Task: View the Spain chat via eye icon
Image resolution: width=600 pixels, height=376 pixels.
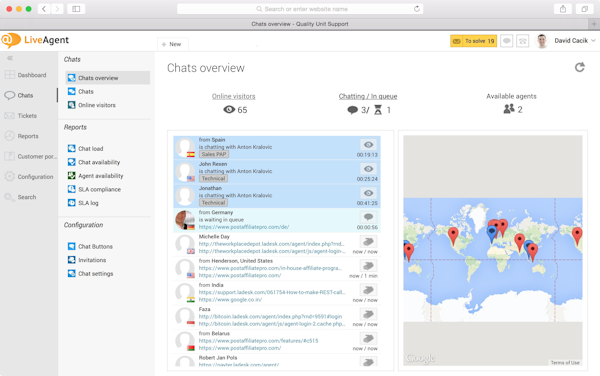Action: pos(368,145)
